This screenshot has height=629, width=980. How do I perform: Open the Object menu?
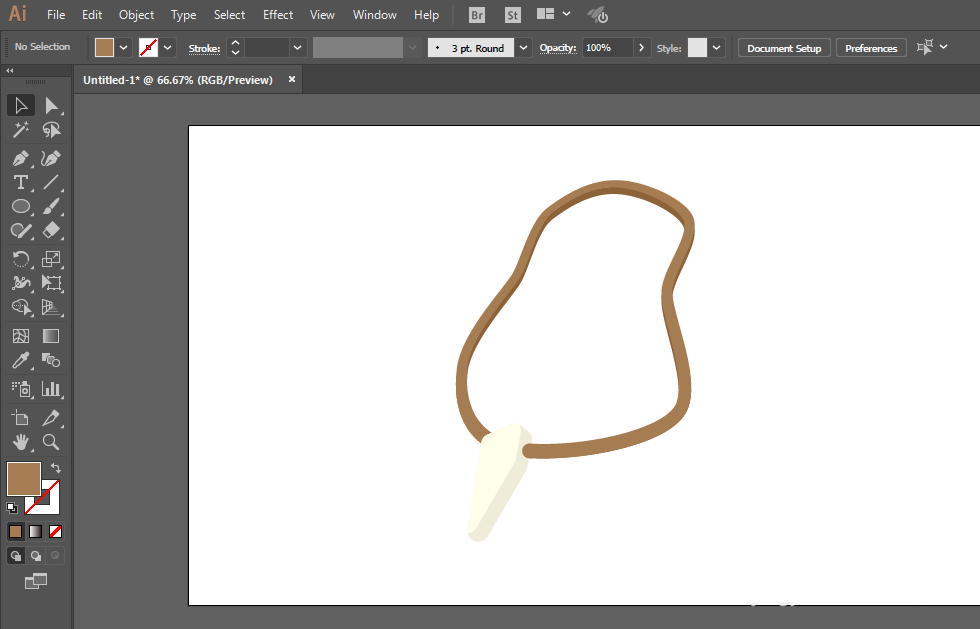coord(136,14)
